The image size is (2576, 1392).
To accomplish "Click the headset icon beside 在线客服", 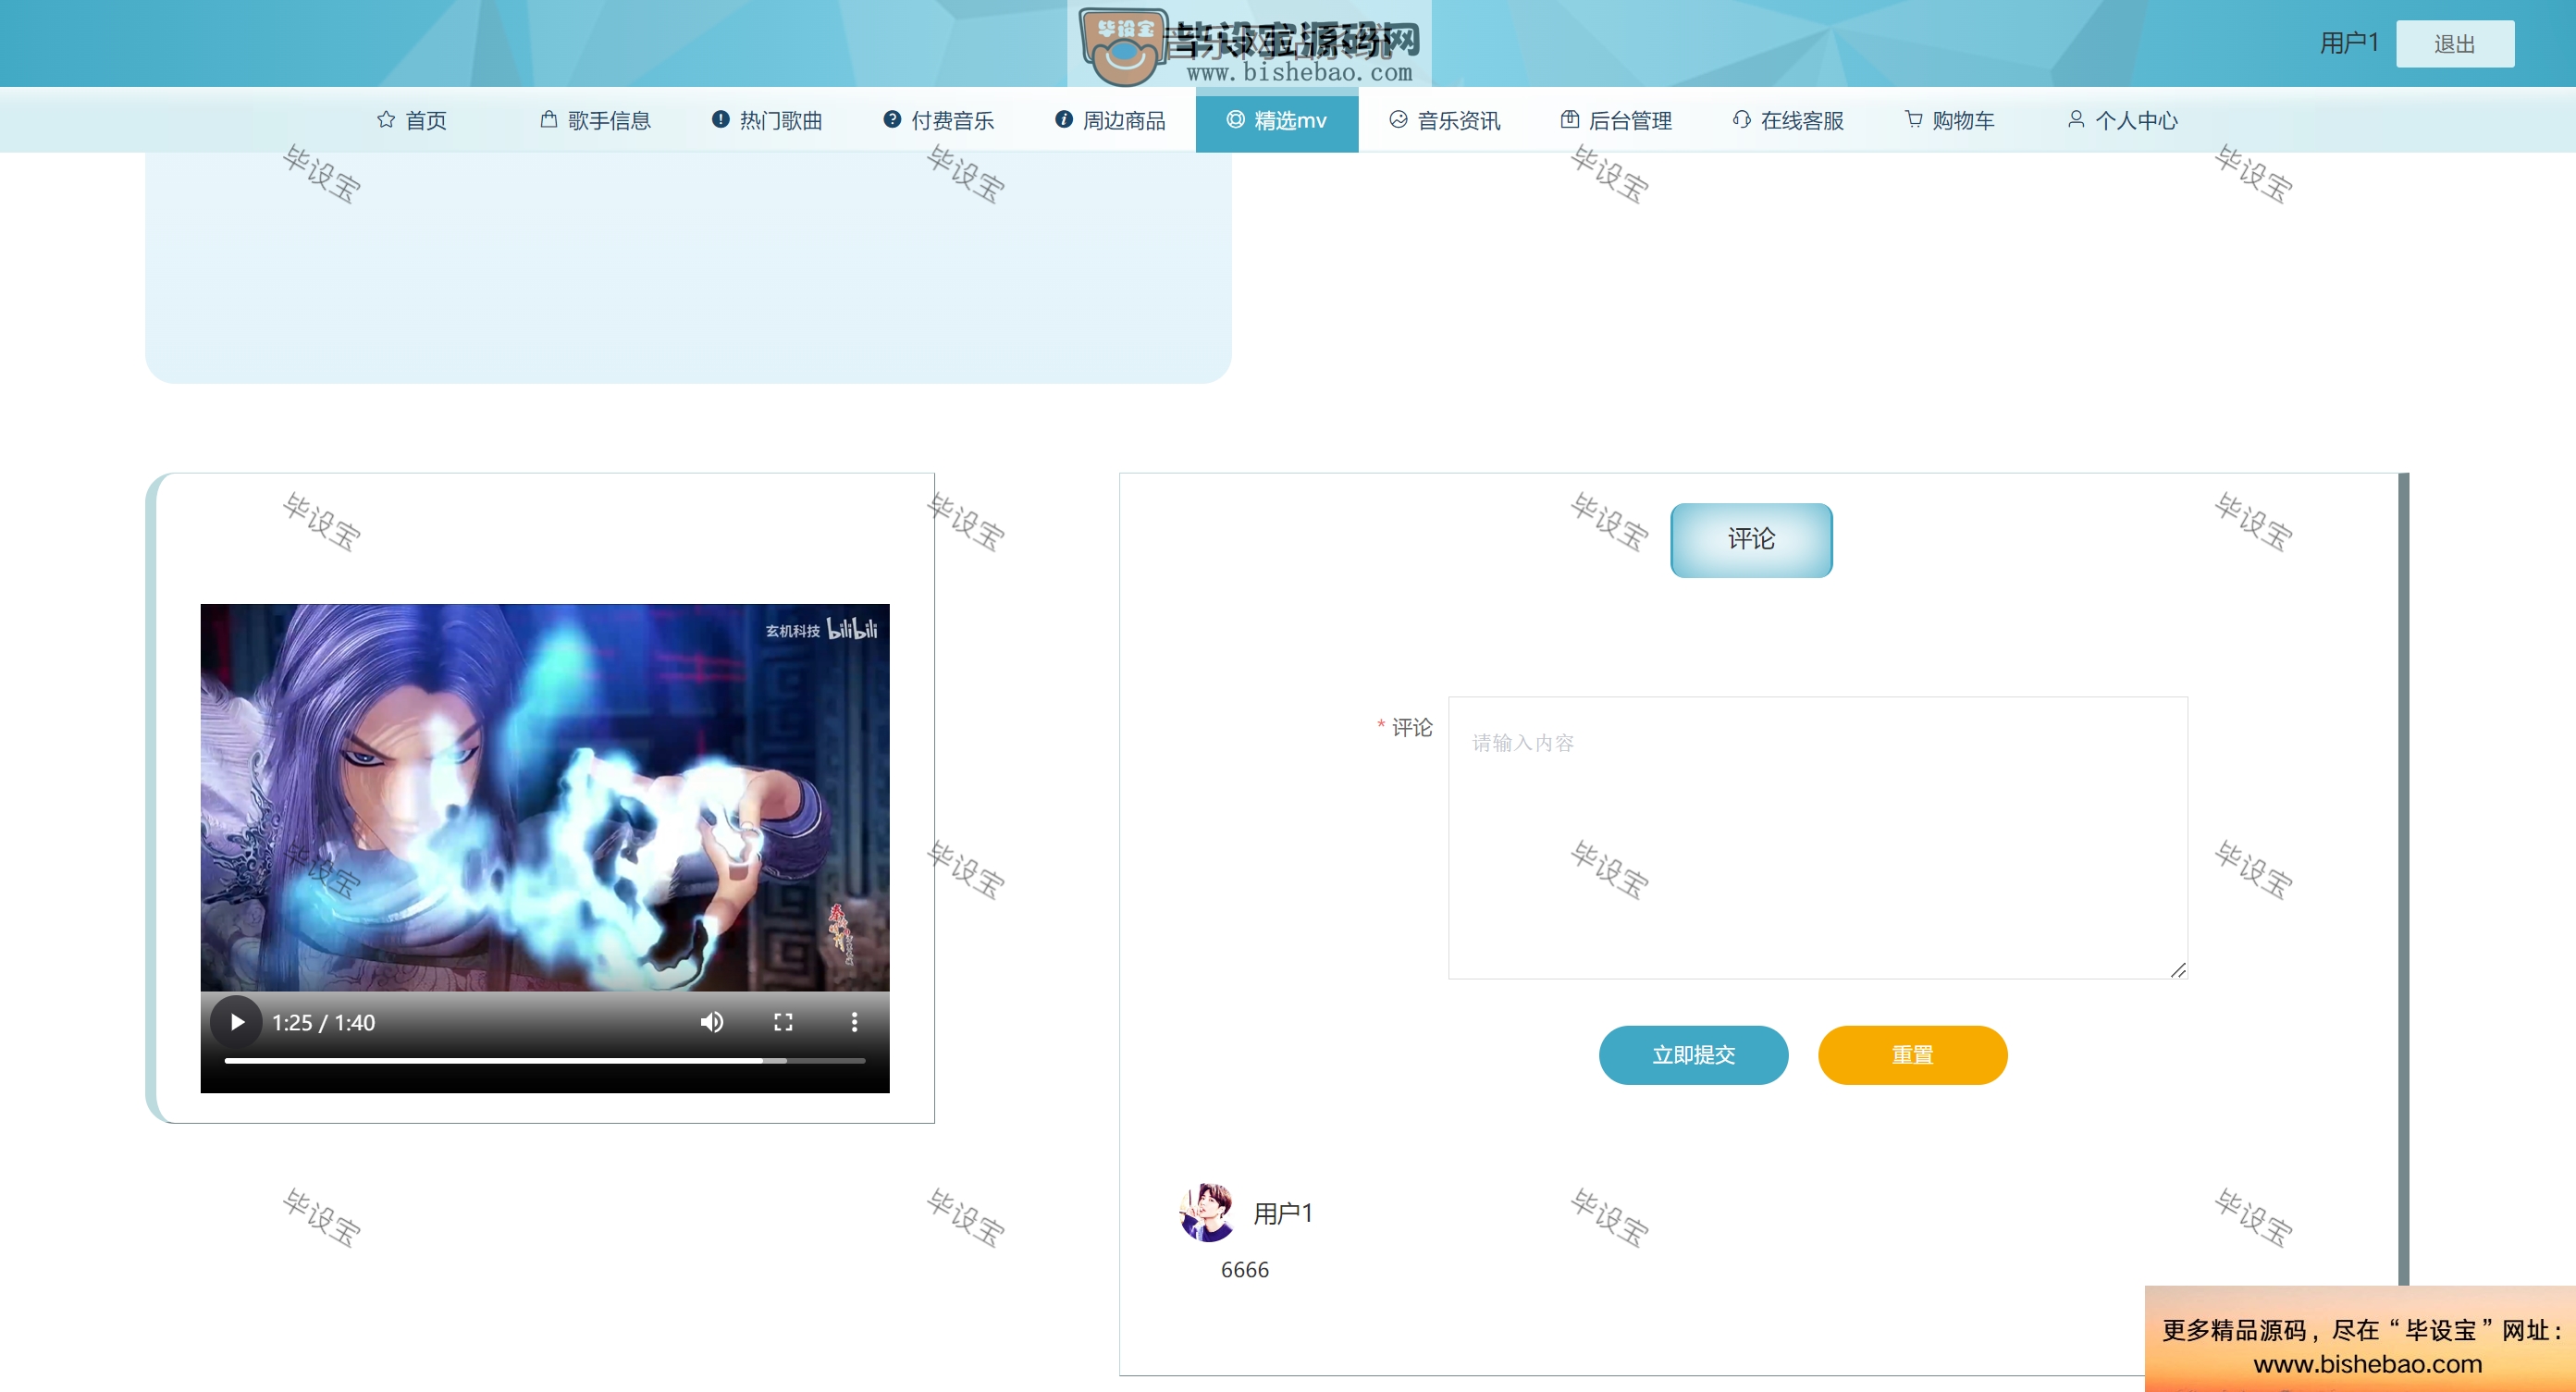I will (x=1742, y=120).
